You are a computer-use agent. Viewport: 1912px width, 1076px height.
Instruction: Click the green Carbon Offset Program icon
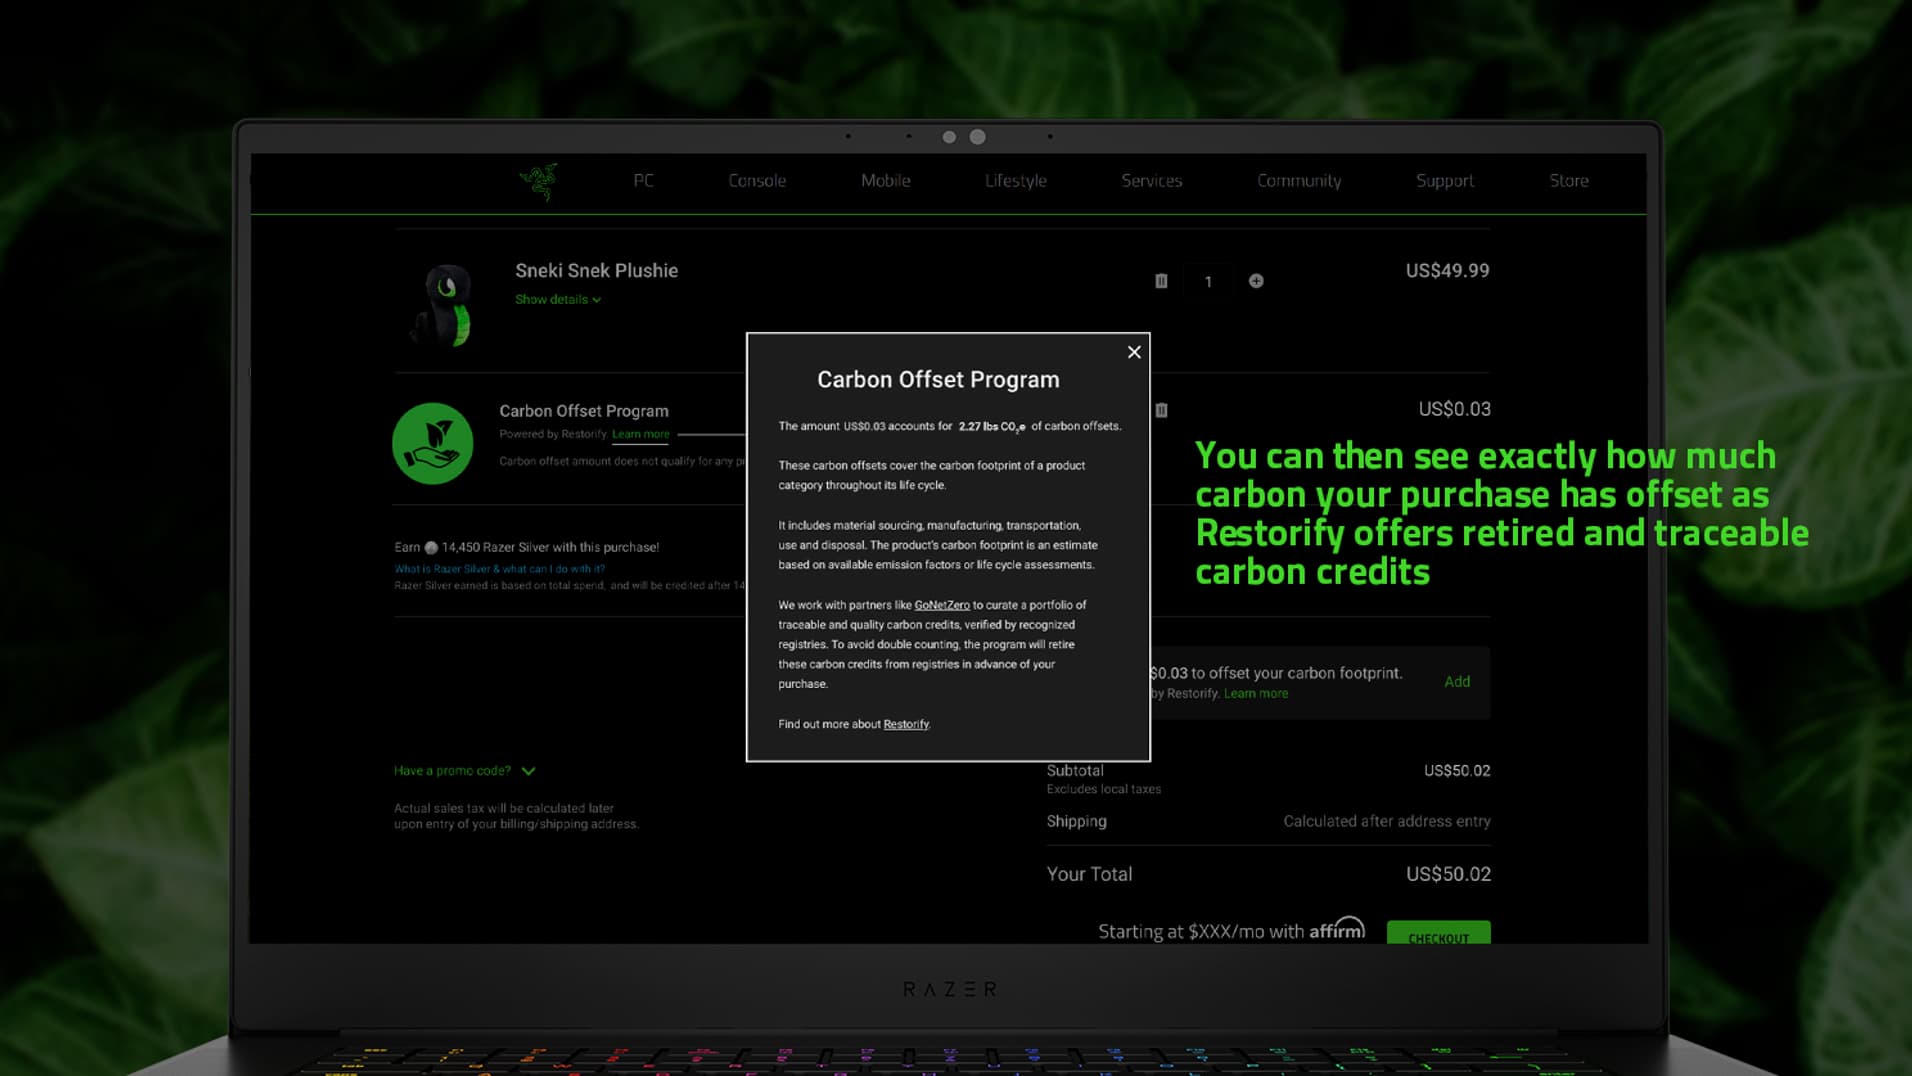432,443
